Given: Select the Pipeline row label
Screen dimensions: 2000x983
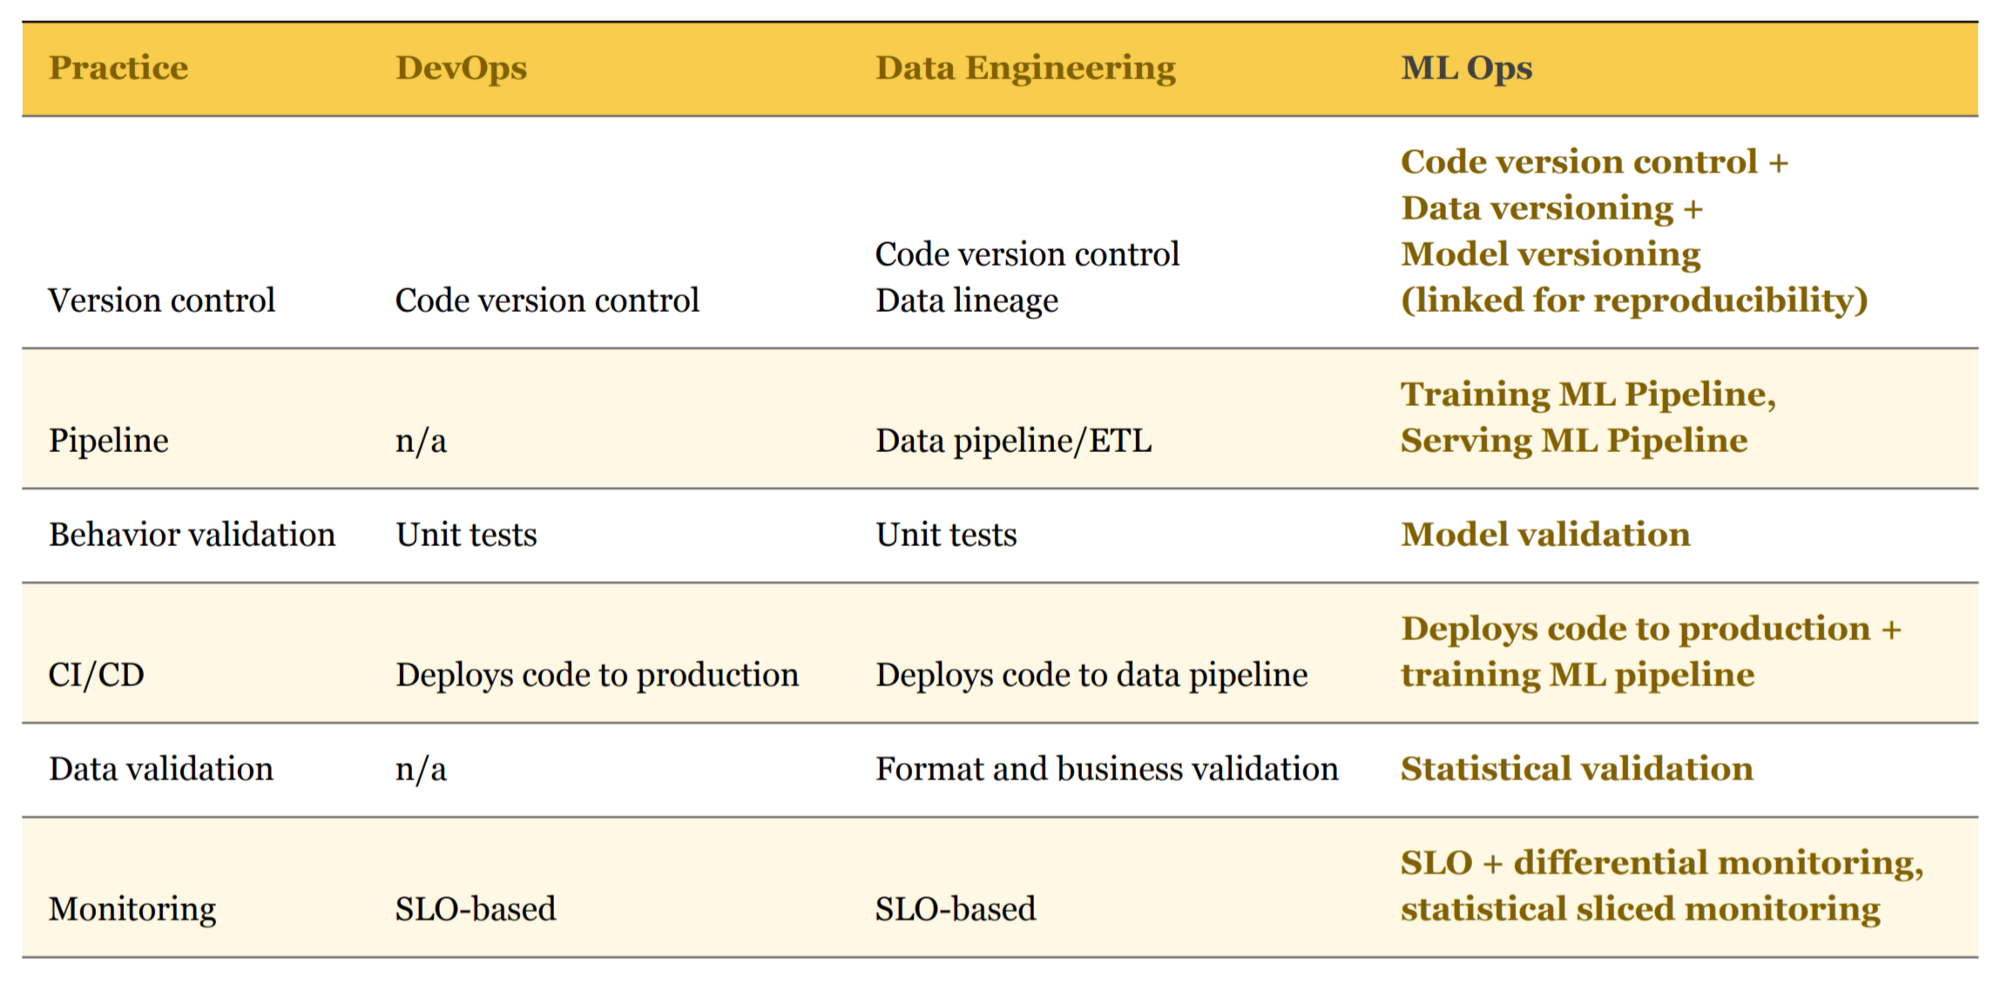Looking at the screenshot, I should pos(108,441).
